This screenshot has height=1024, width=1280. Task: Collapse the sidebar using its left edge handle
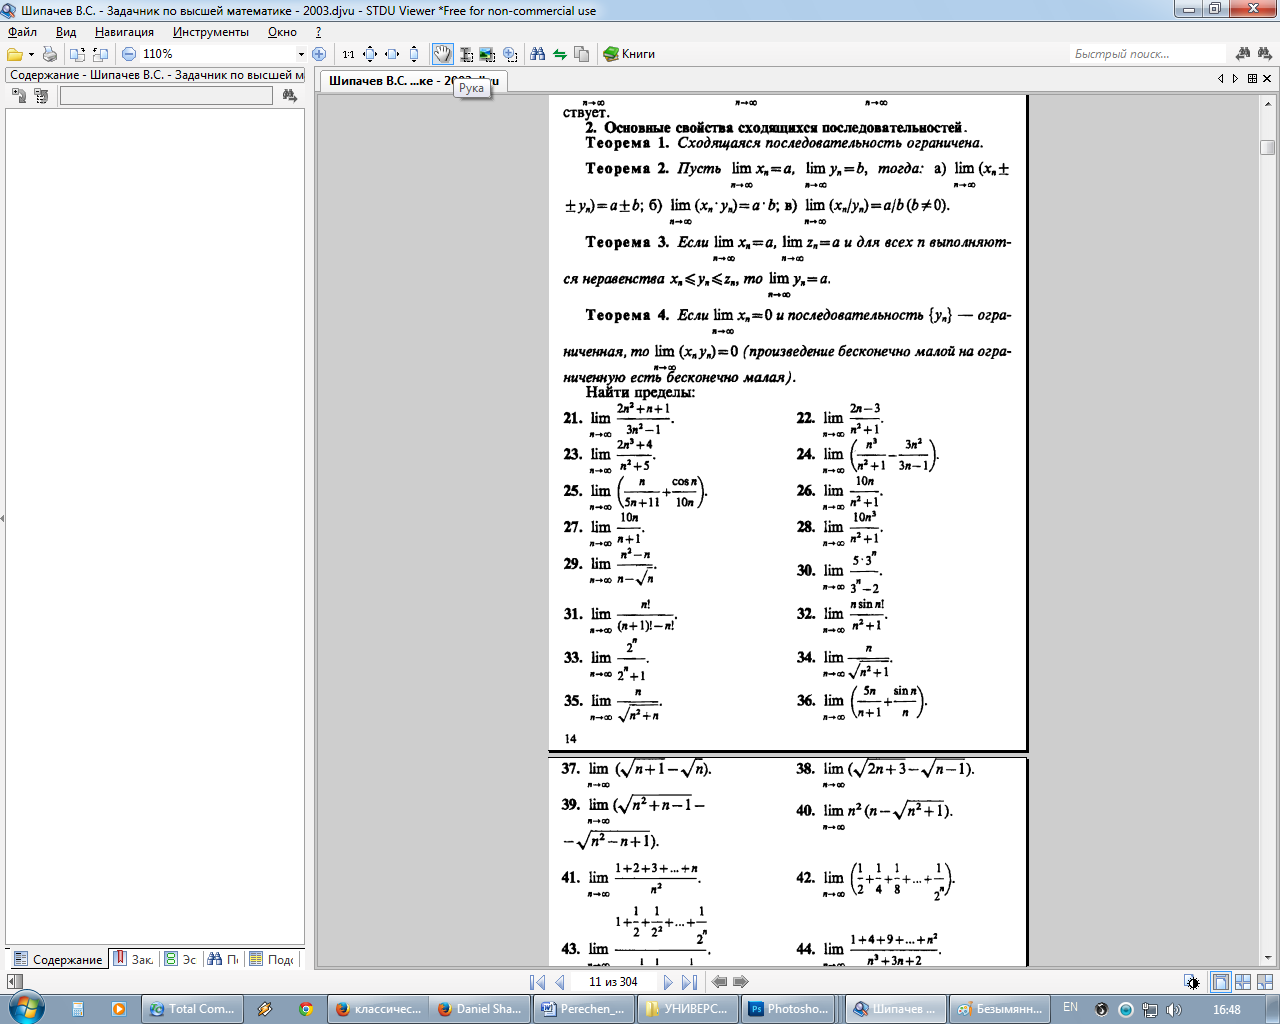click(2, 518)
